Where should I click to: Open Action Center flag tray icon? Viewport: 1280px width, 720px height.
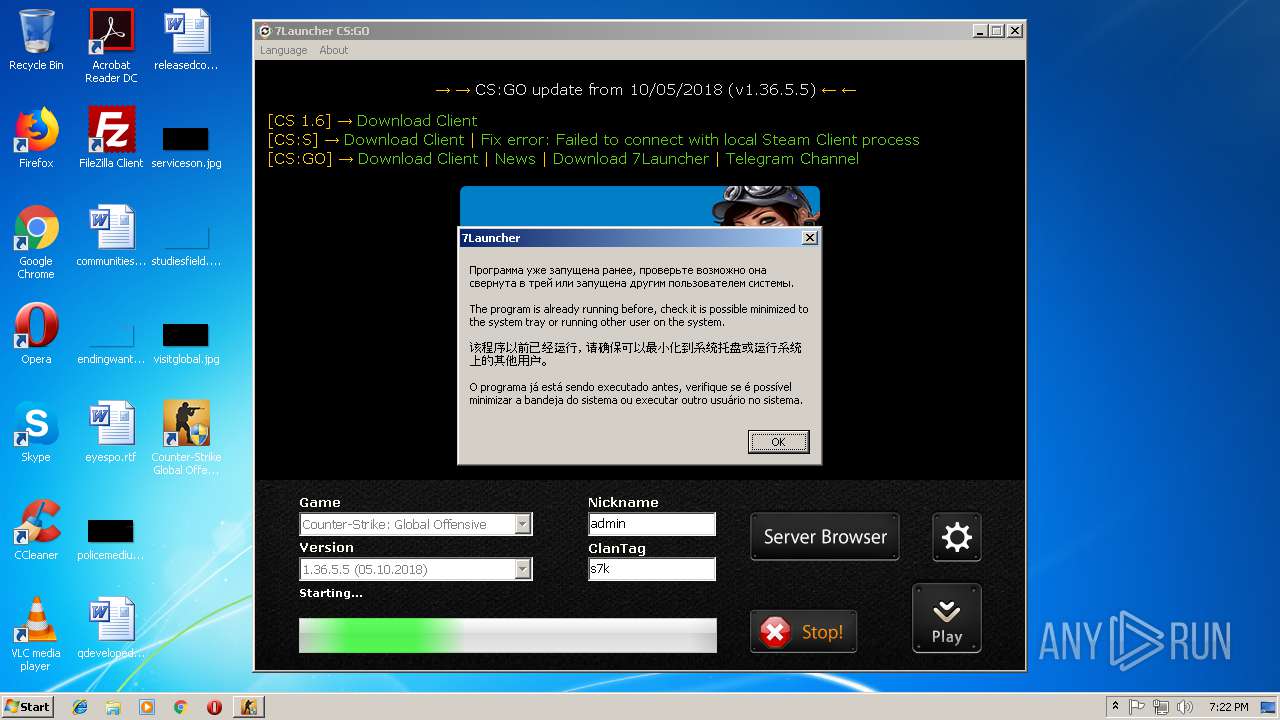(x=1138, y=706)
